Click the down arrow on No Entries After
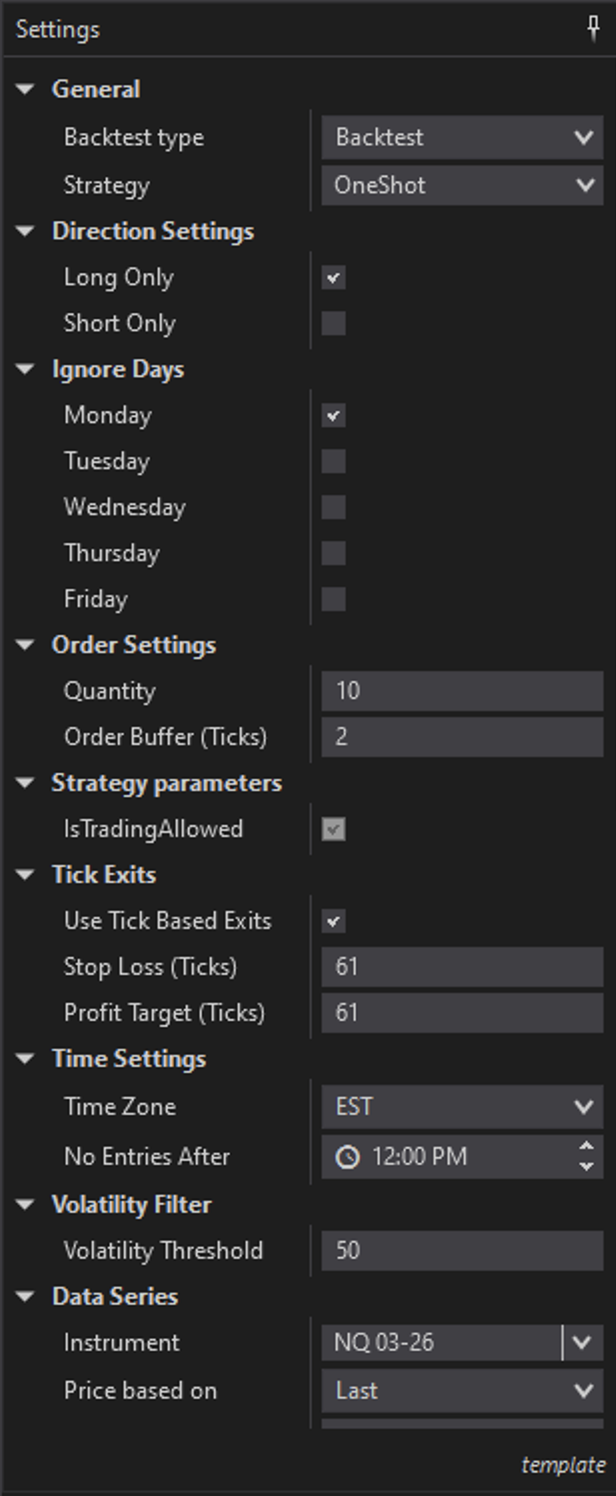The image size is (616, 1496). click(587, 1167)
